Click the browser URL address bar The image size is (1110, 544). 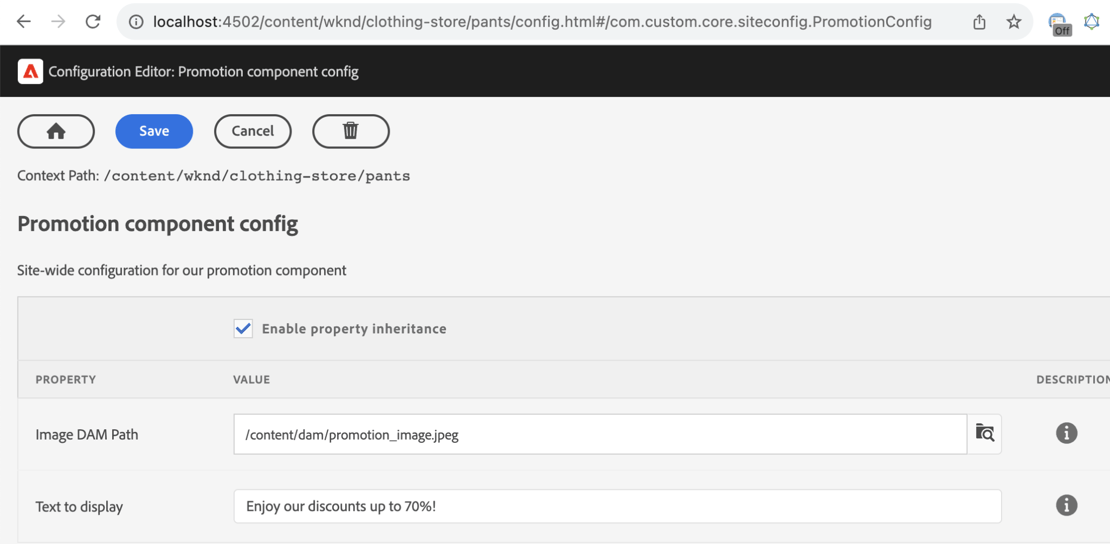pos(542,22)
